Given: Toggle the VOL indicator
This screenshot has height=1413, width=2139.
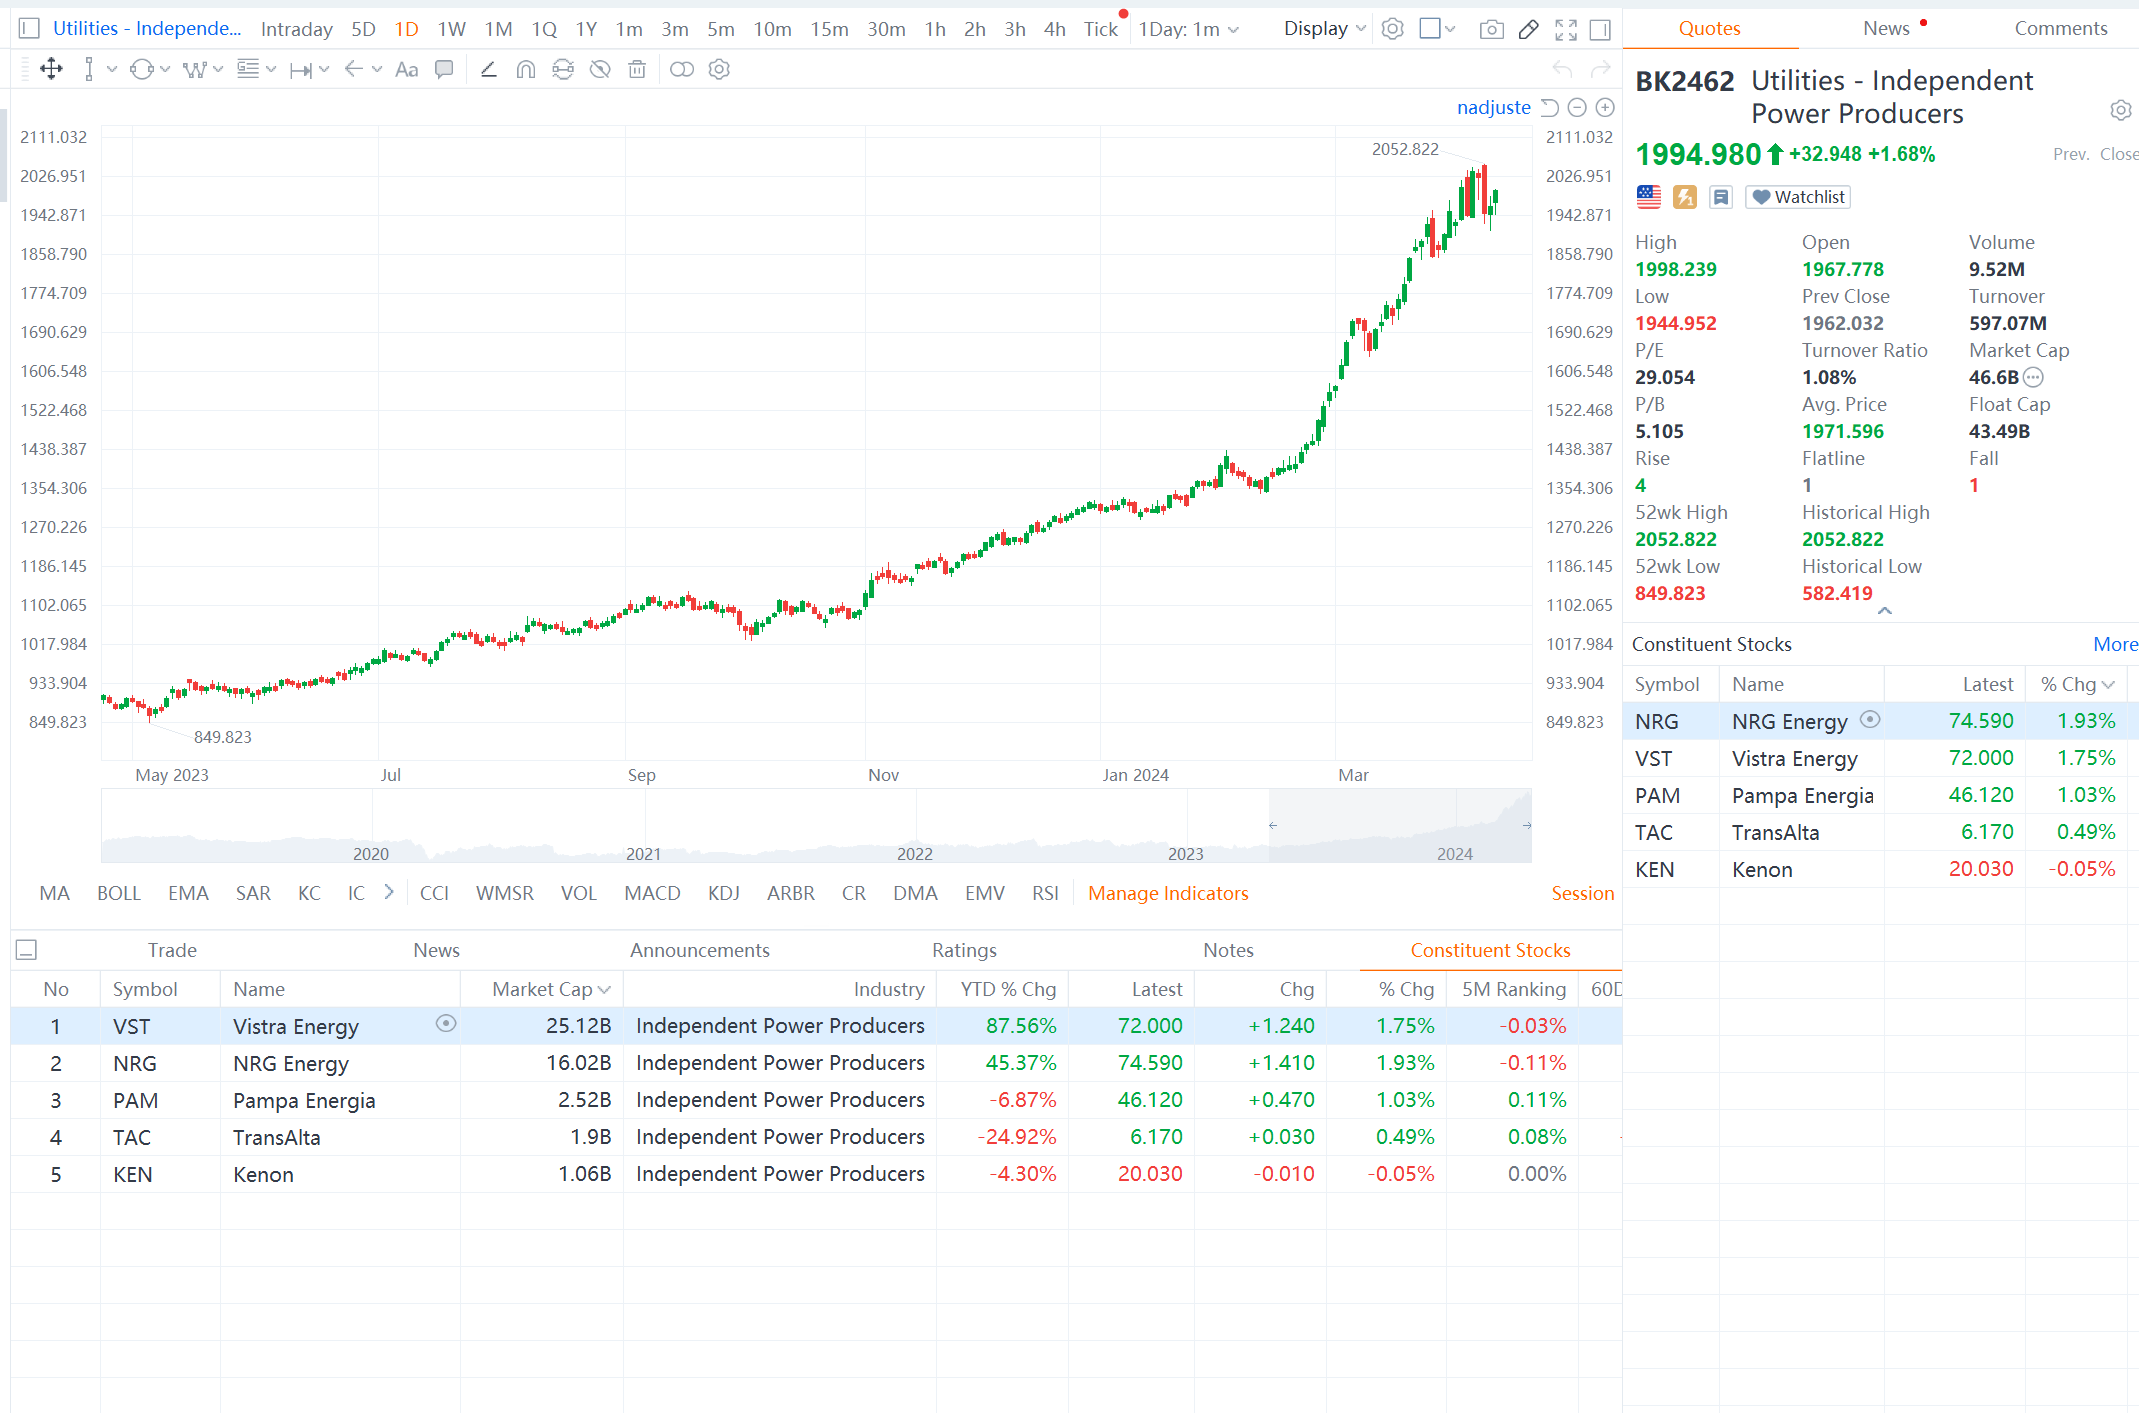Looking at the screenshot, I should pyautogui.click(x=578, y=893).
